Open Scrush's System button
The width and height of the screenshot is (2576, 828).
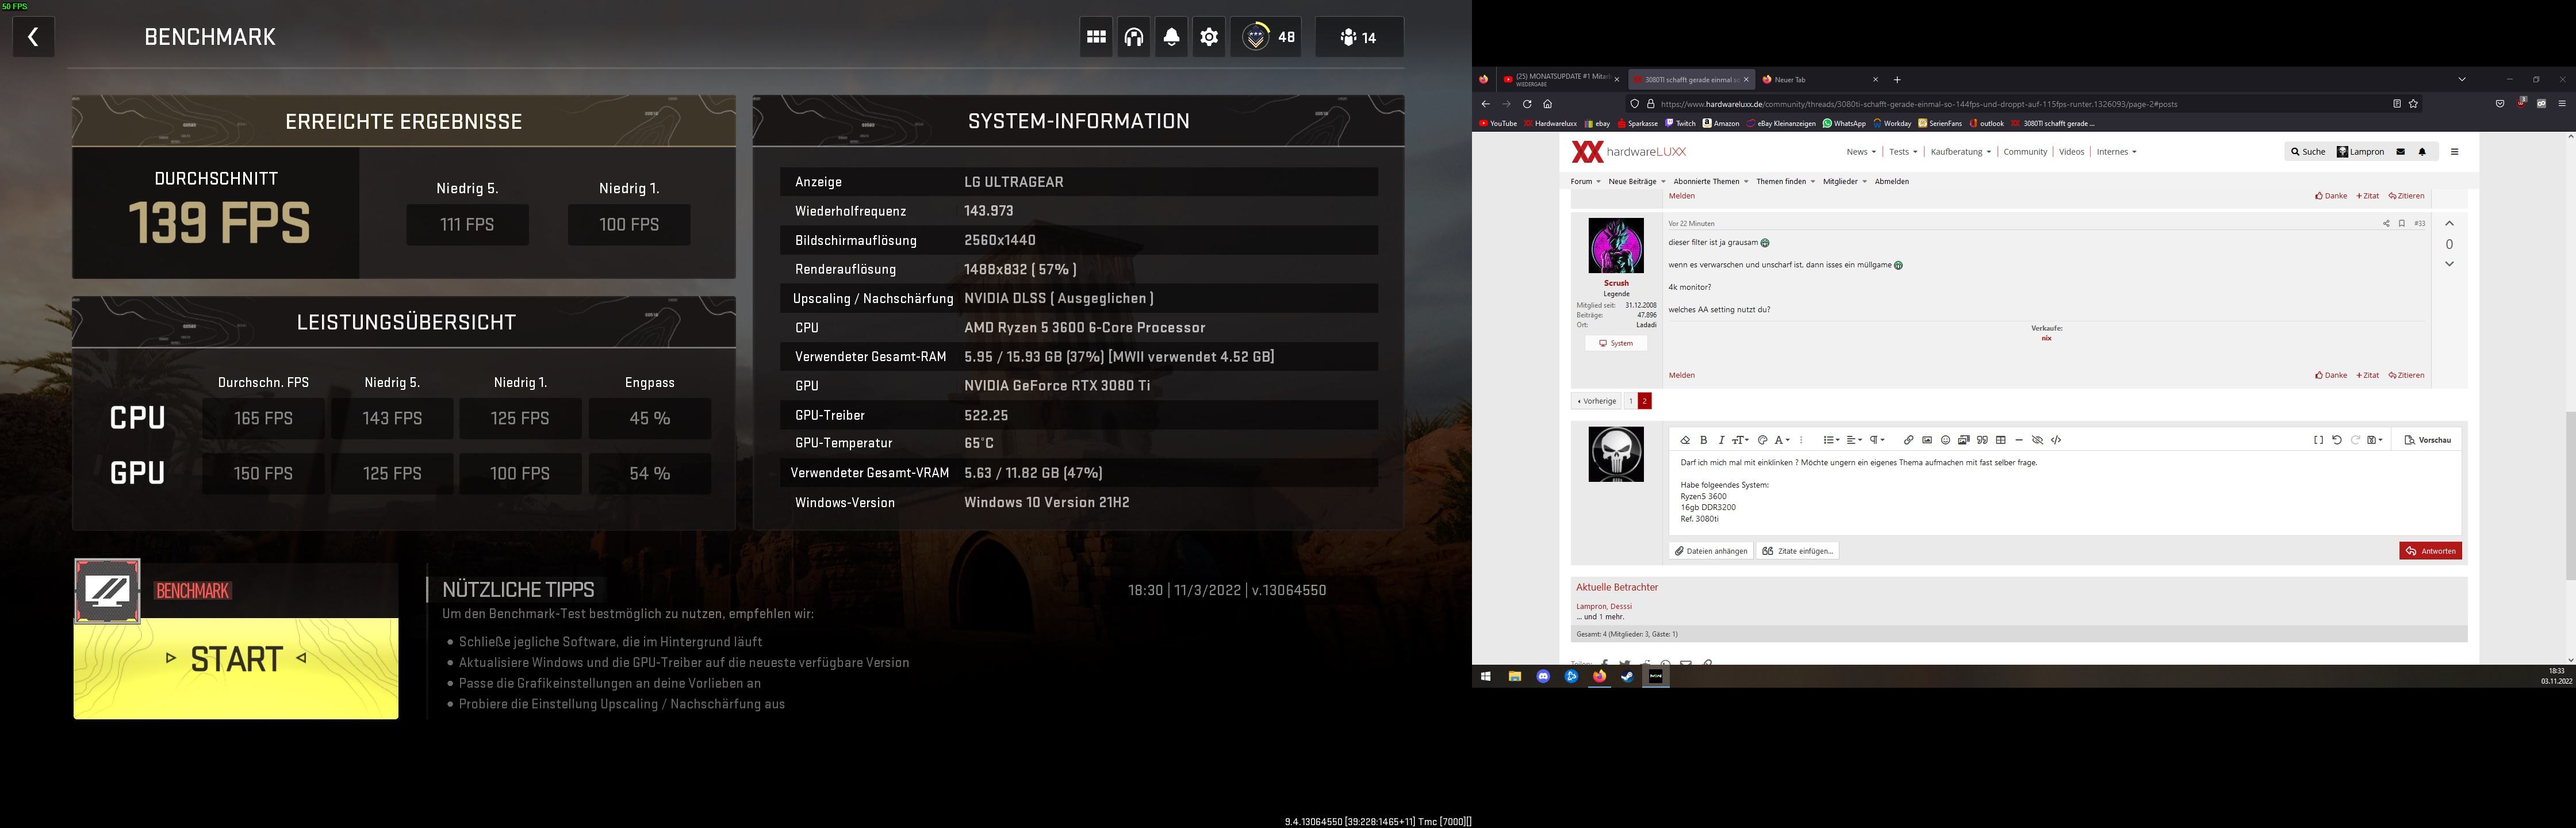[1616, 343]
